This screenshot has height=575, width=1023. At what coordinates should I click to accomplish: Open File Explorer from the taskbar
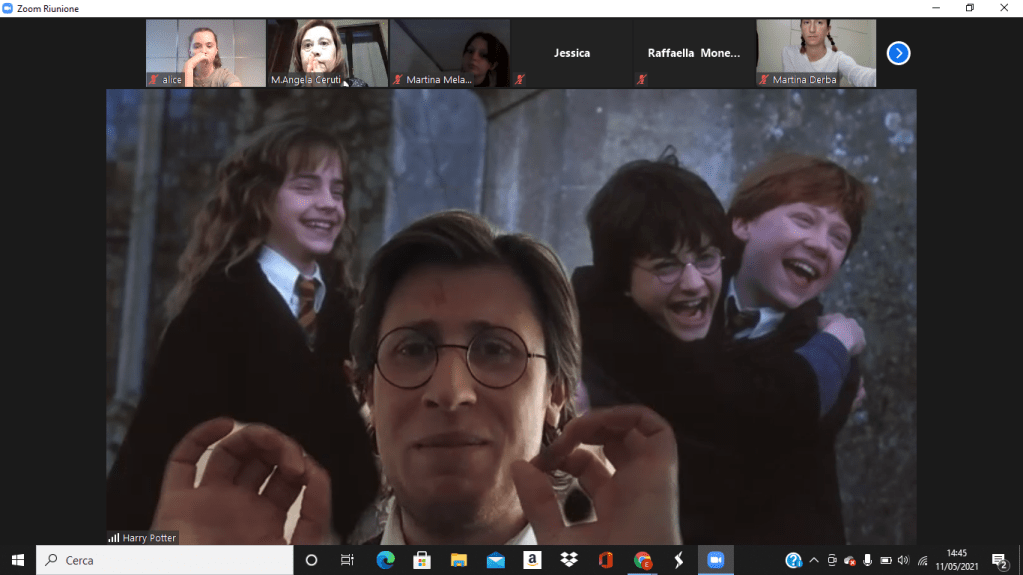[459, 560]
